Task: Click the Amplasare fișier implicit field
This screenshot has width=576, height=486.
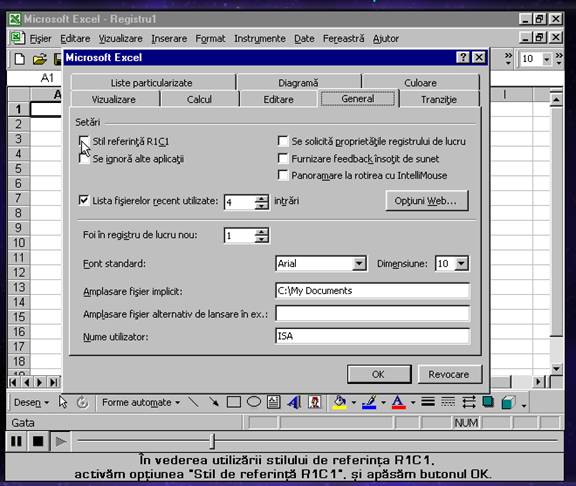Action: 372,291
